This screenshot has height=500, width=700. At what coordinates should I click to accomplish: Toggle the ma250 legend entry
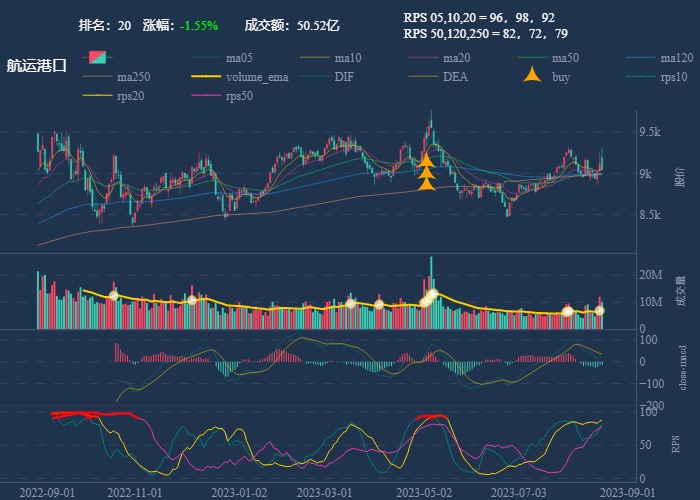click(x=98, y=77)
